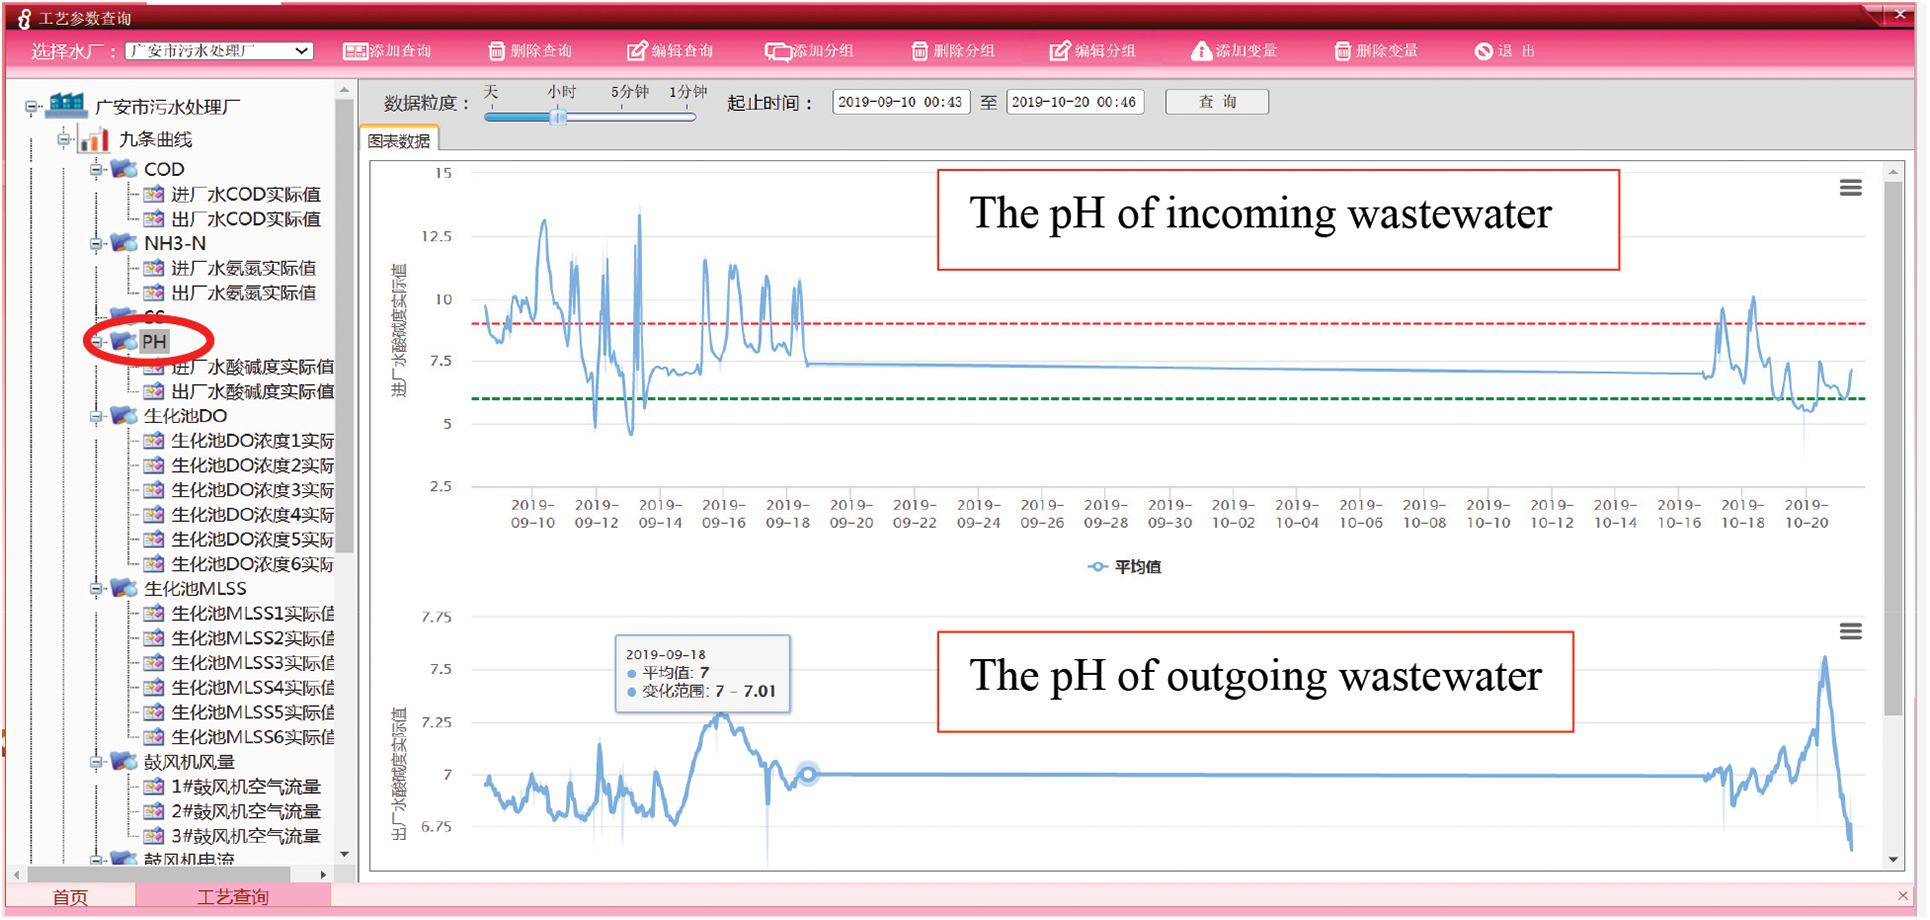This screenshot has width=1930, height=920.
Task: Collapse the 生化池MLSS tree group
Action: [97, 589]
